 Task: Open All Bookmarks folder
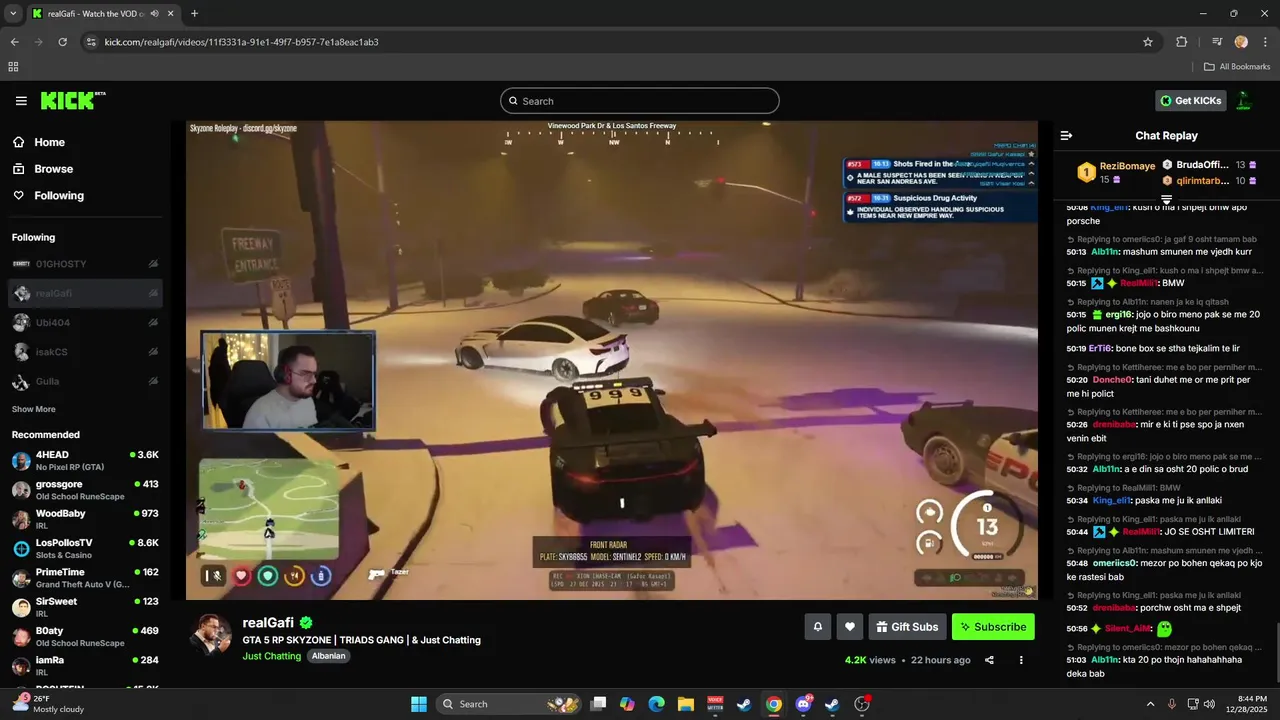click(1237, 67)
